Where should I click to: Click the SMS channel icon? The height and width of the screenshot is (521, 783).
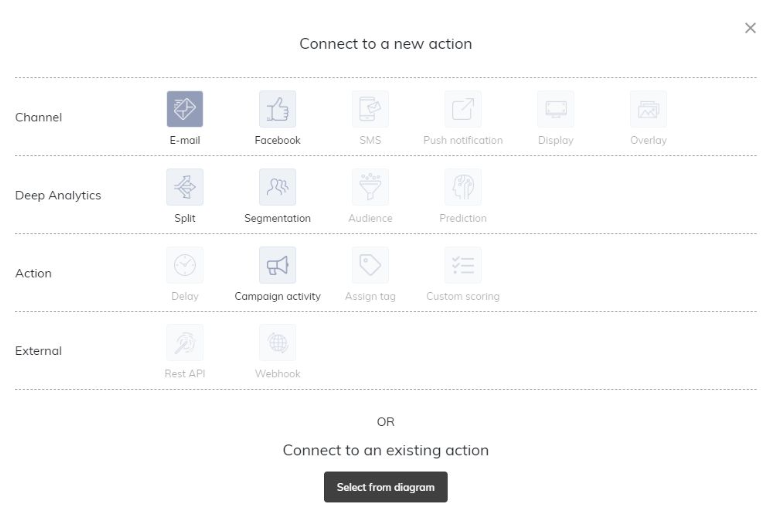[370, 109]
